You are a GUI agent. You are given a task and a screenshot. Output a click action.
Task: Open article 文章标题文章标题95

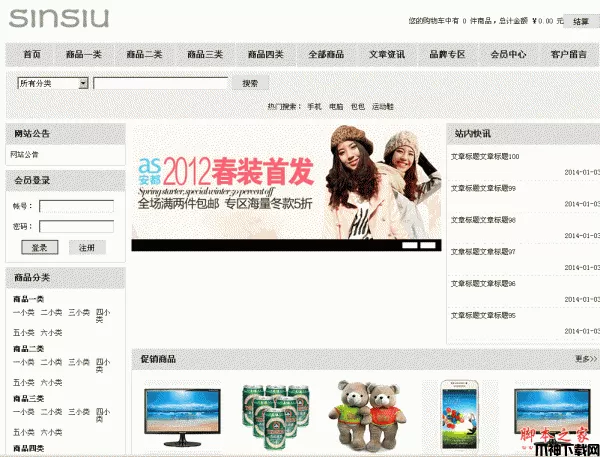point(483,315)
